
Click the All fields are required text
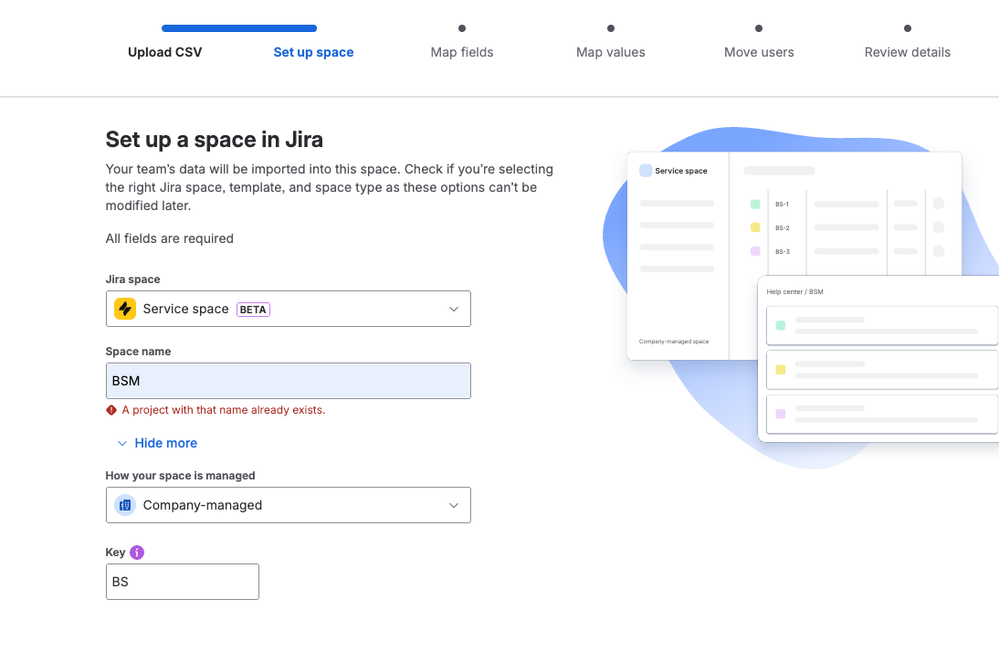pos(169,238)
